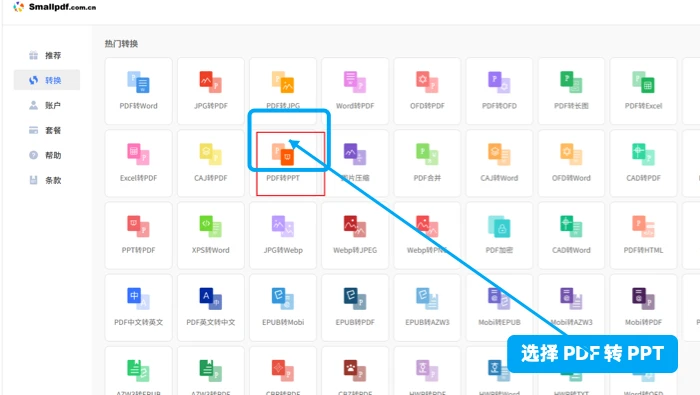Open the PPT转PDF converter tile
Screen dimensions: 700x395
click(138, 236)
